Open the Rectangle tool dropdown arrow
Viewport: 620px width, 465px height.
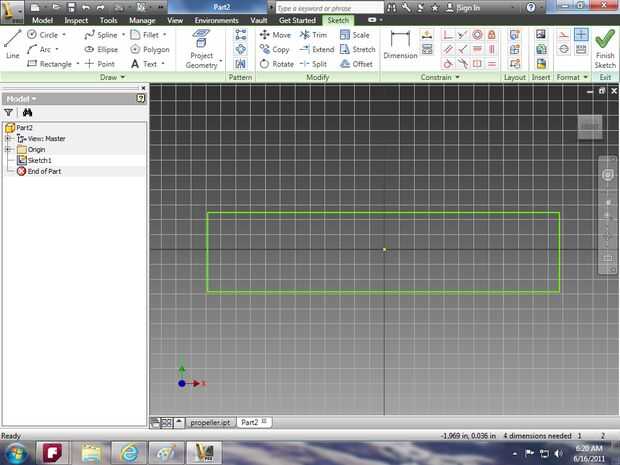76,64
